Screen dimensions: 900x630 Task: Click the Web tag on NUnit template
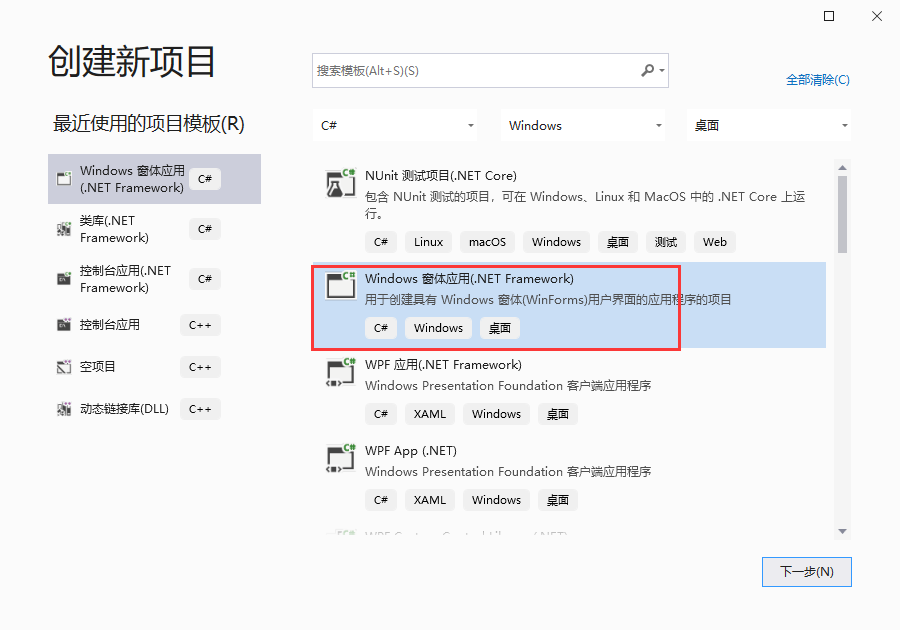[x=715, y=241]
